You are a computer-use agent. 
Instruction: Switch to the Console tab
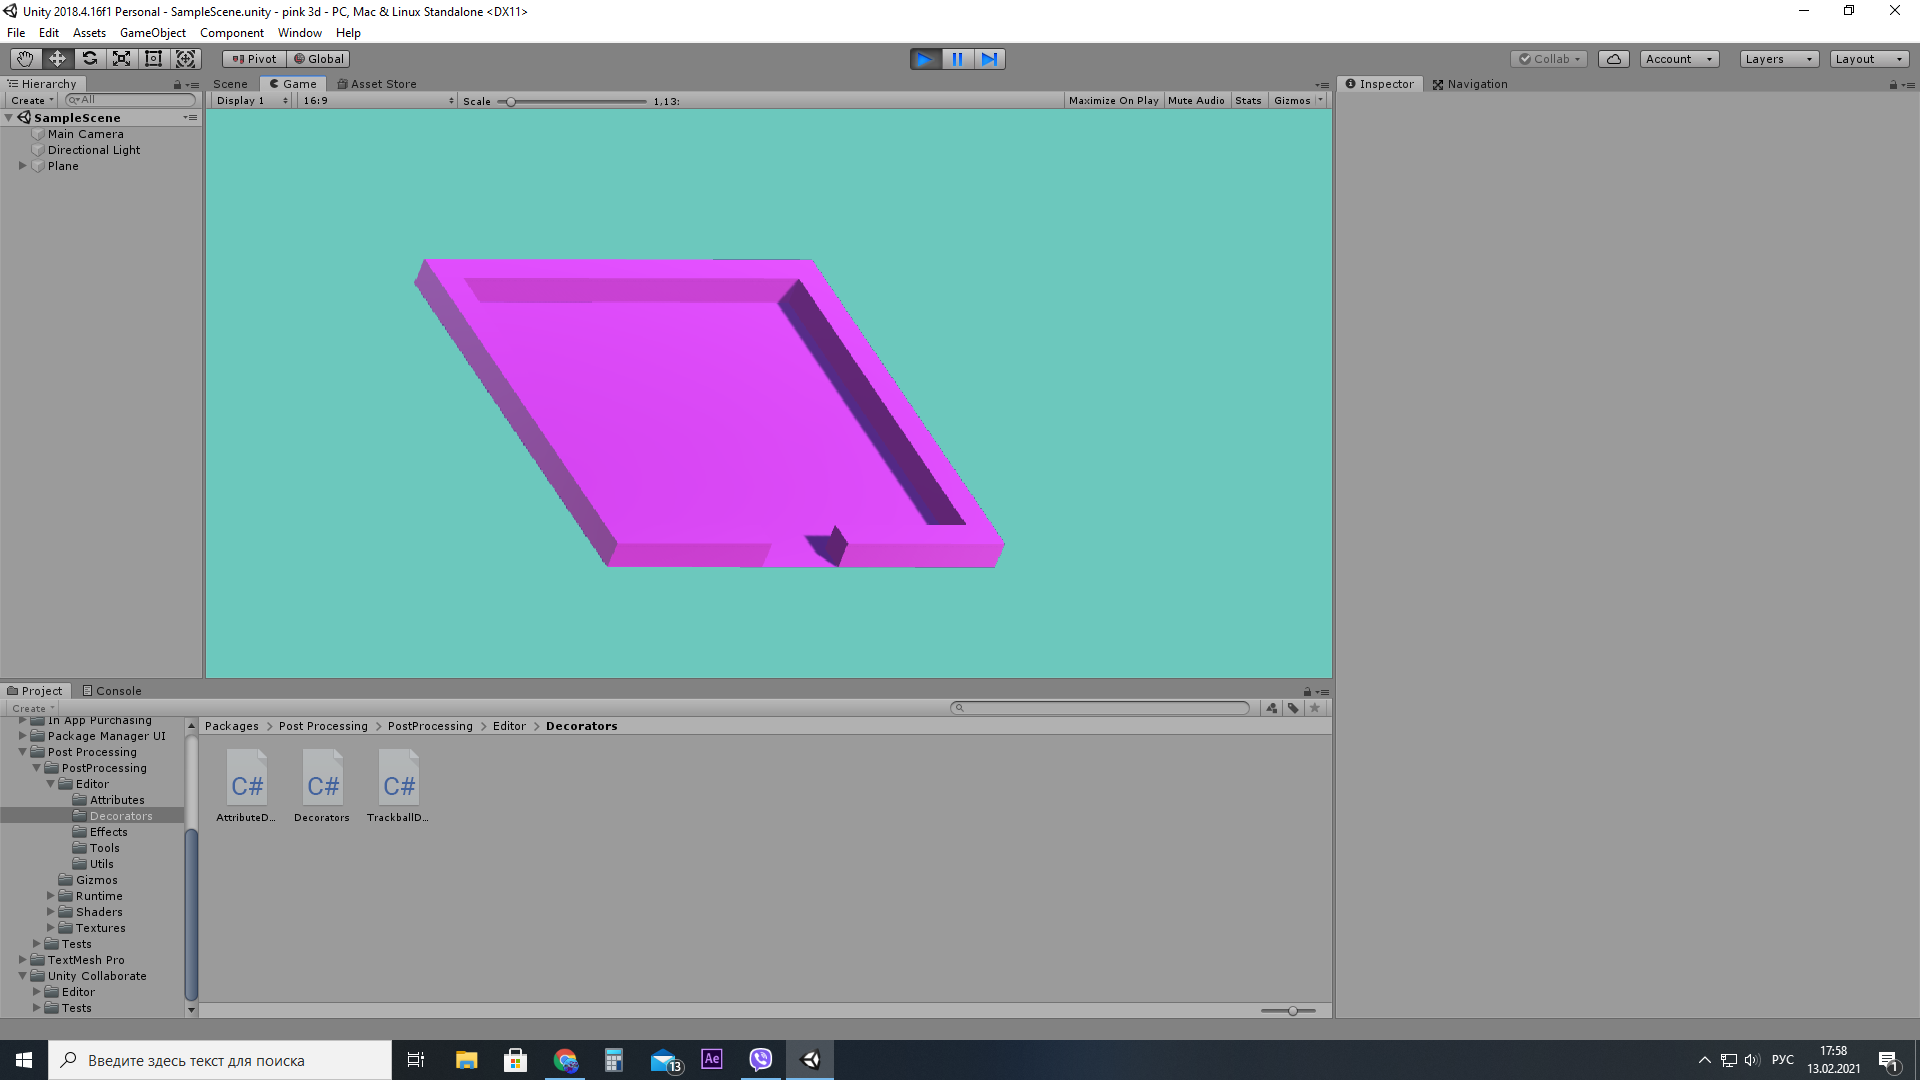tap(112, 691)
